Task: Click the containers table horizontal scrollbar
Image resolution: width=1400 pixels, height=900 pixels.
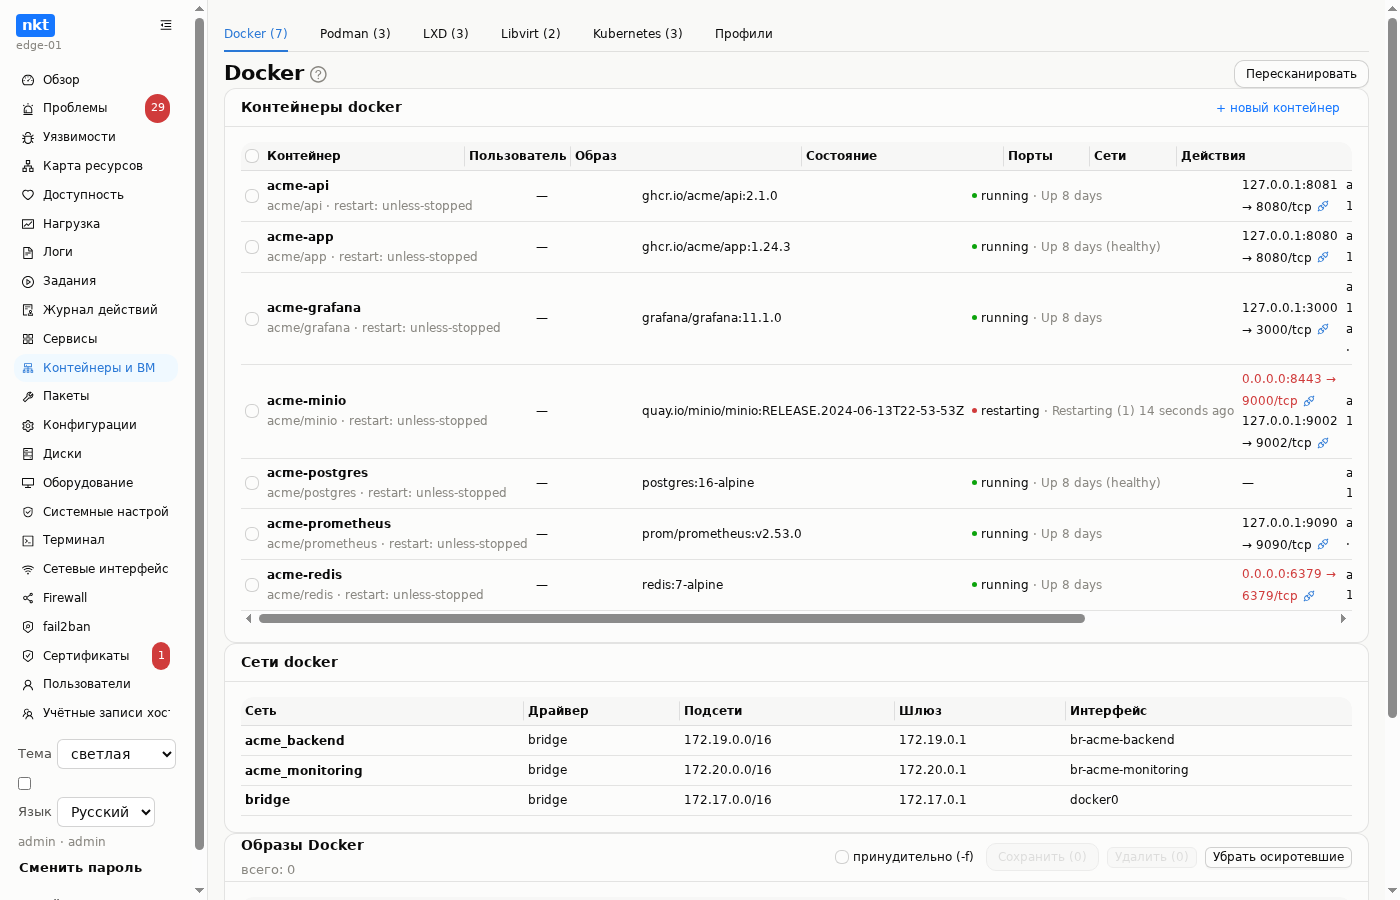Action: [672, 619]
